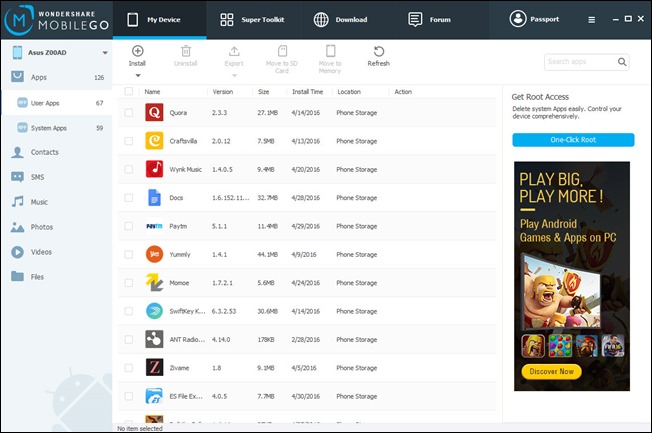Check the ES File Explorer row checkbox

(x=129, y=396)
